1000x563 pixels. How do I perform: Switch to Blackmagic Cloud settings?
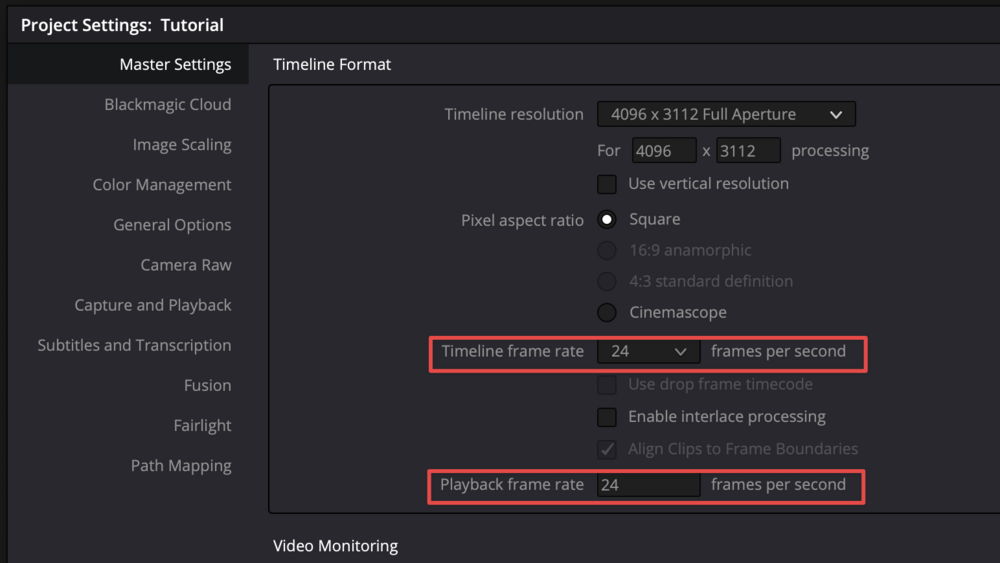click(167, 105)
